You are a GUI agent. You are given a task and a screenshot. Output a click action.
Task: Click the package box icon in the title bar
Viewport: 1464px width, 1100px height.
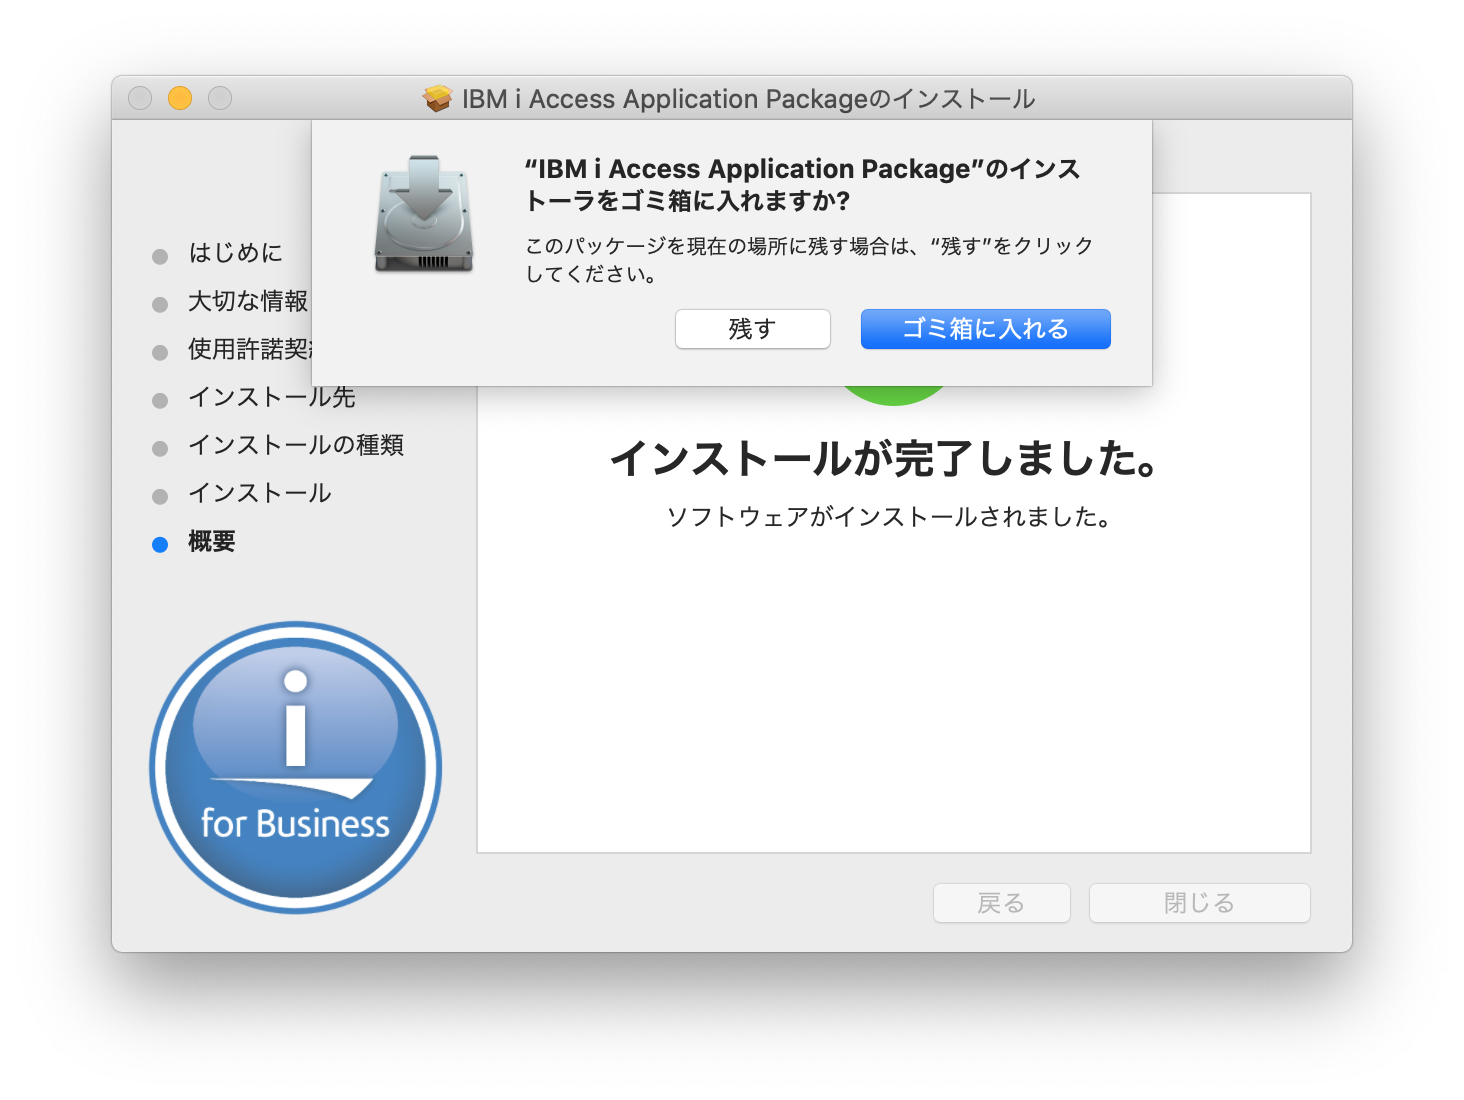point(437,98)
